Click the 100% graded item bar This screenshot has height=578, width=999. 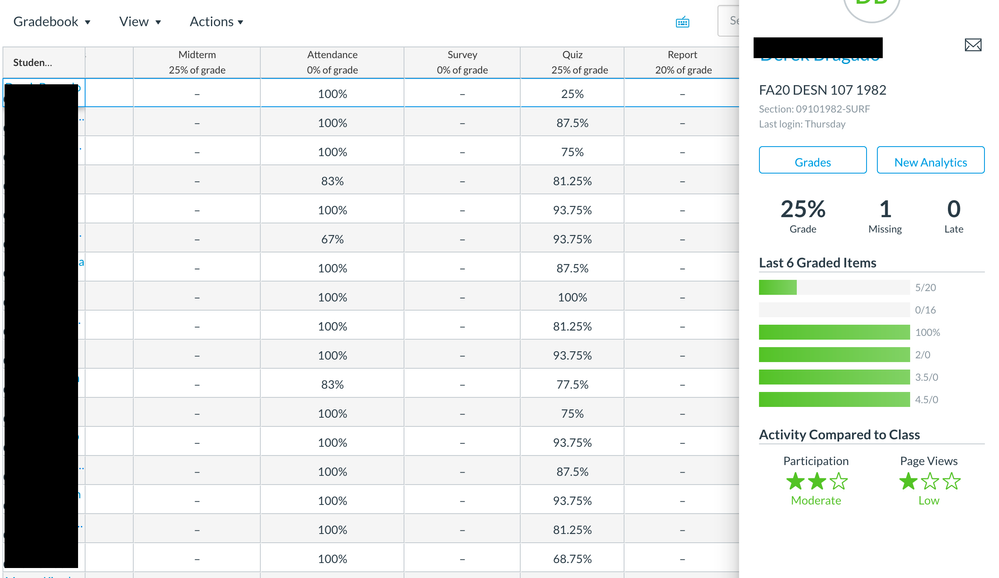833,333
